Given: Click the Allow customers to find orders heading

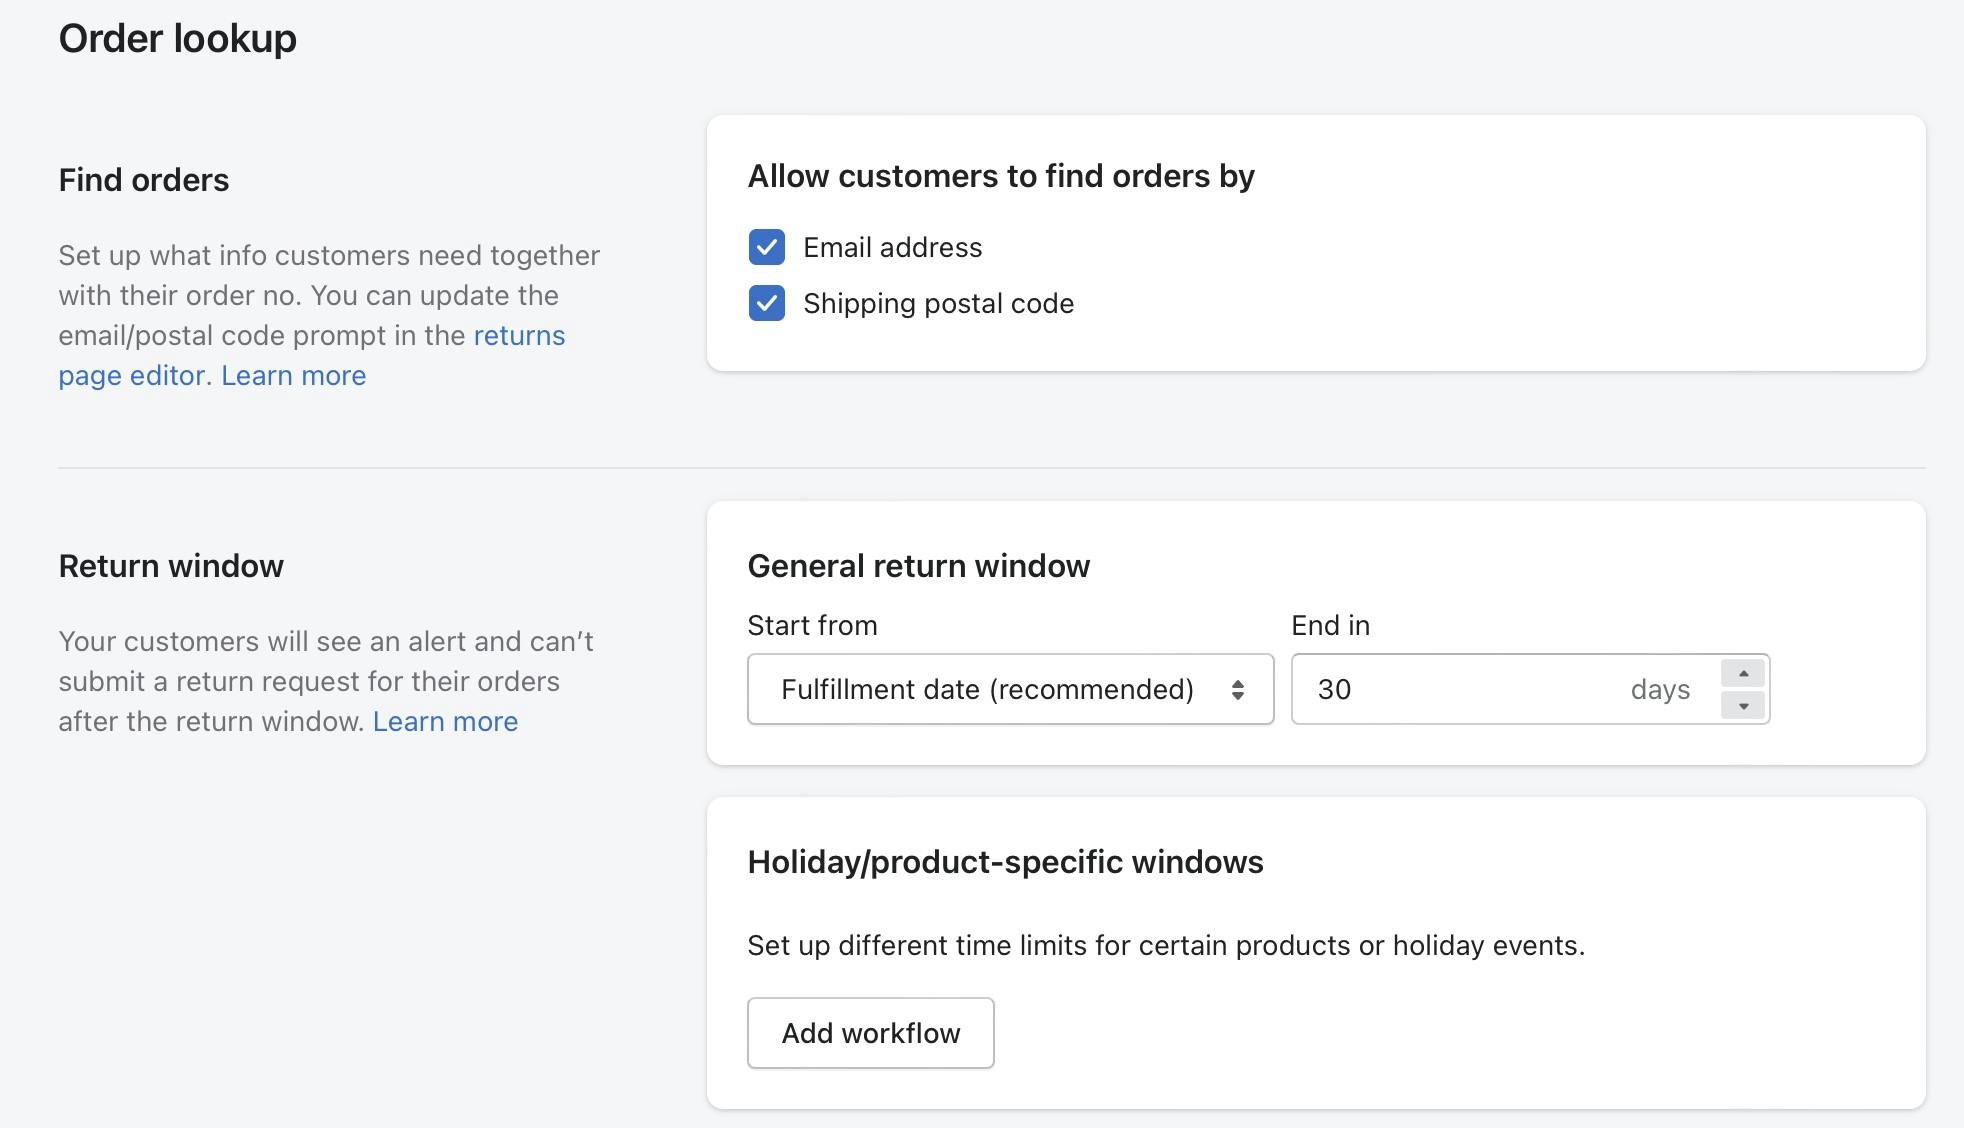Looking at the screenshot, I should [1000, 176].
